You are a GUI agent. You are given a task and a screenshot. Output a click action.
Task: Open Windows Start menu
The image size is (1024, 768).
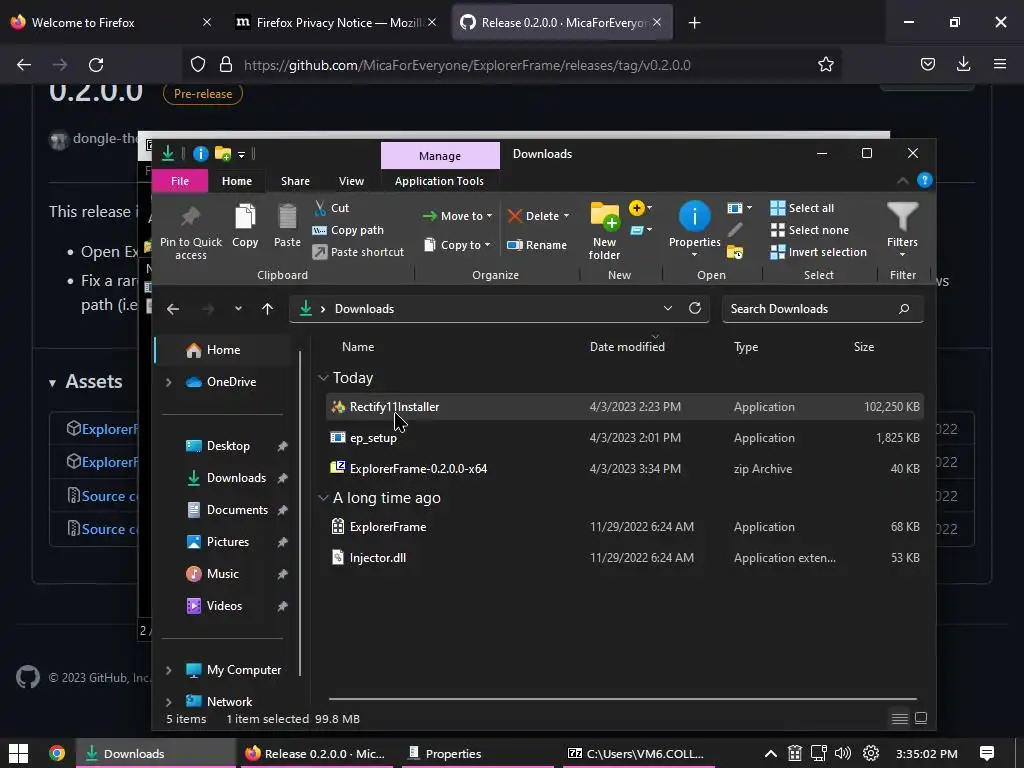click(x=18, y=754)
